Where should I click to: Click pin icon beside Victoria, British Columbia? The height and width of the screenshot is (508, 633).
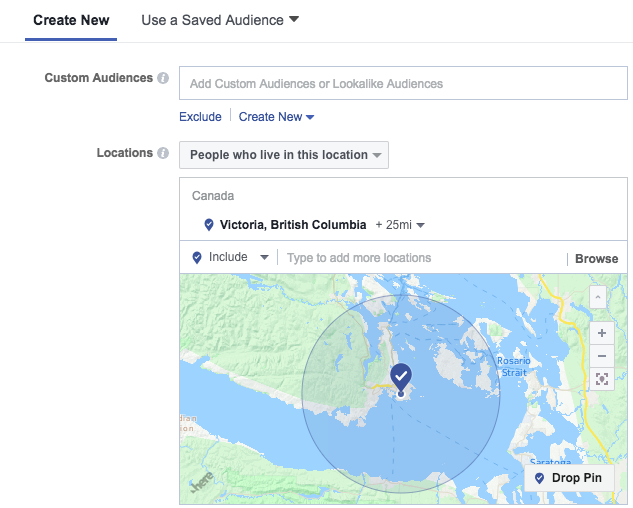208,225
